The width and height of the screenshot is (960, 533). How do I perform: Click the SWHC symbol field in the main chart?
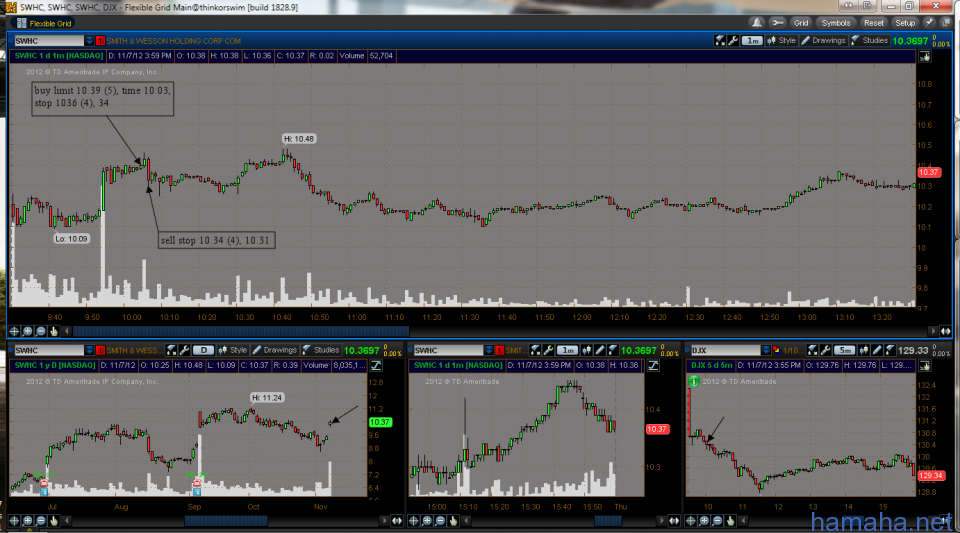(48, 41)
